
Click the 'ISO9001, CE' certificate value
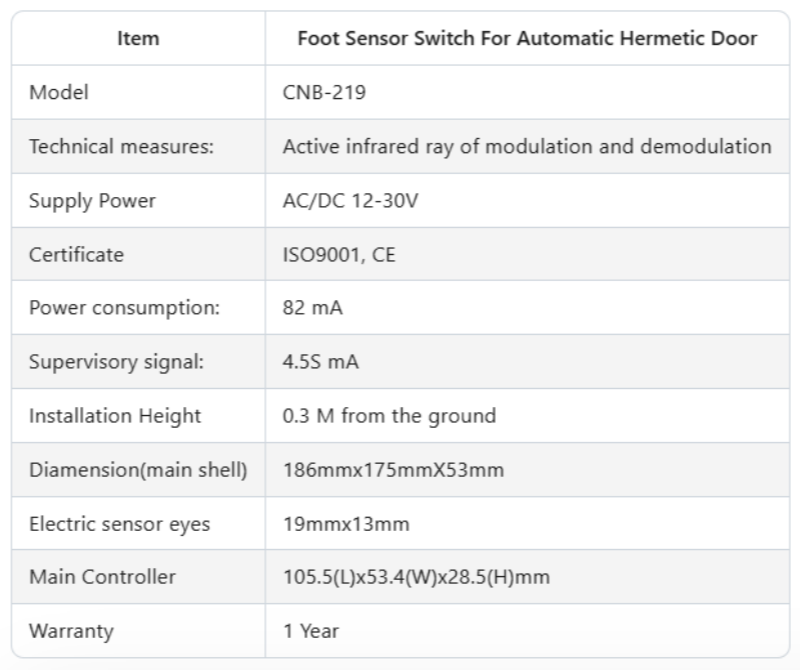tap(339, 255)
